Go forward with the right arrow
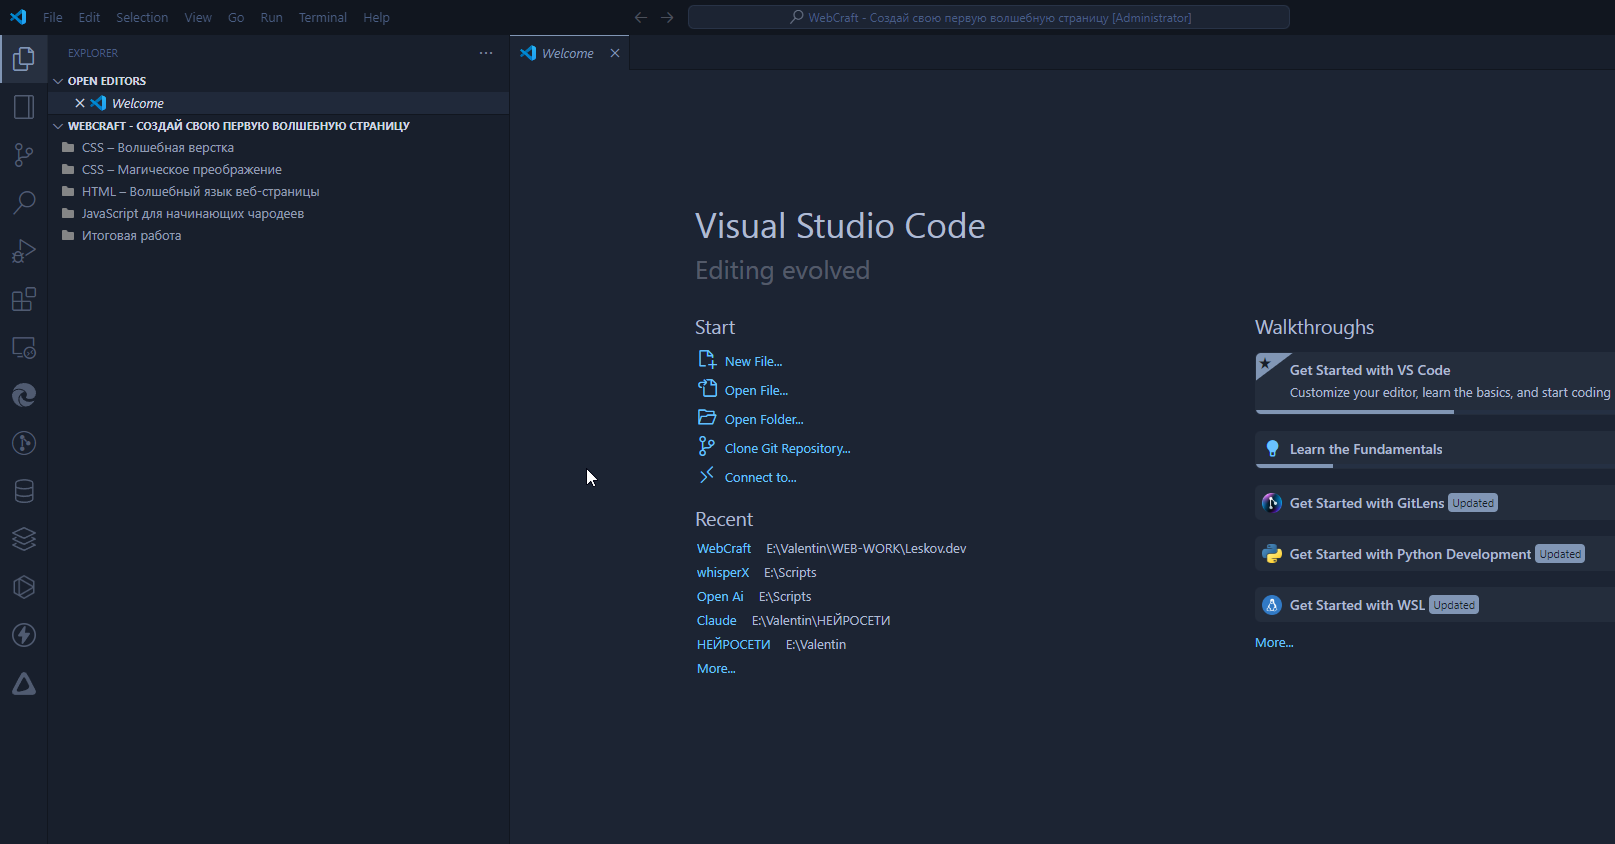This screenshot has width=1615, height=844. 667,17
